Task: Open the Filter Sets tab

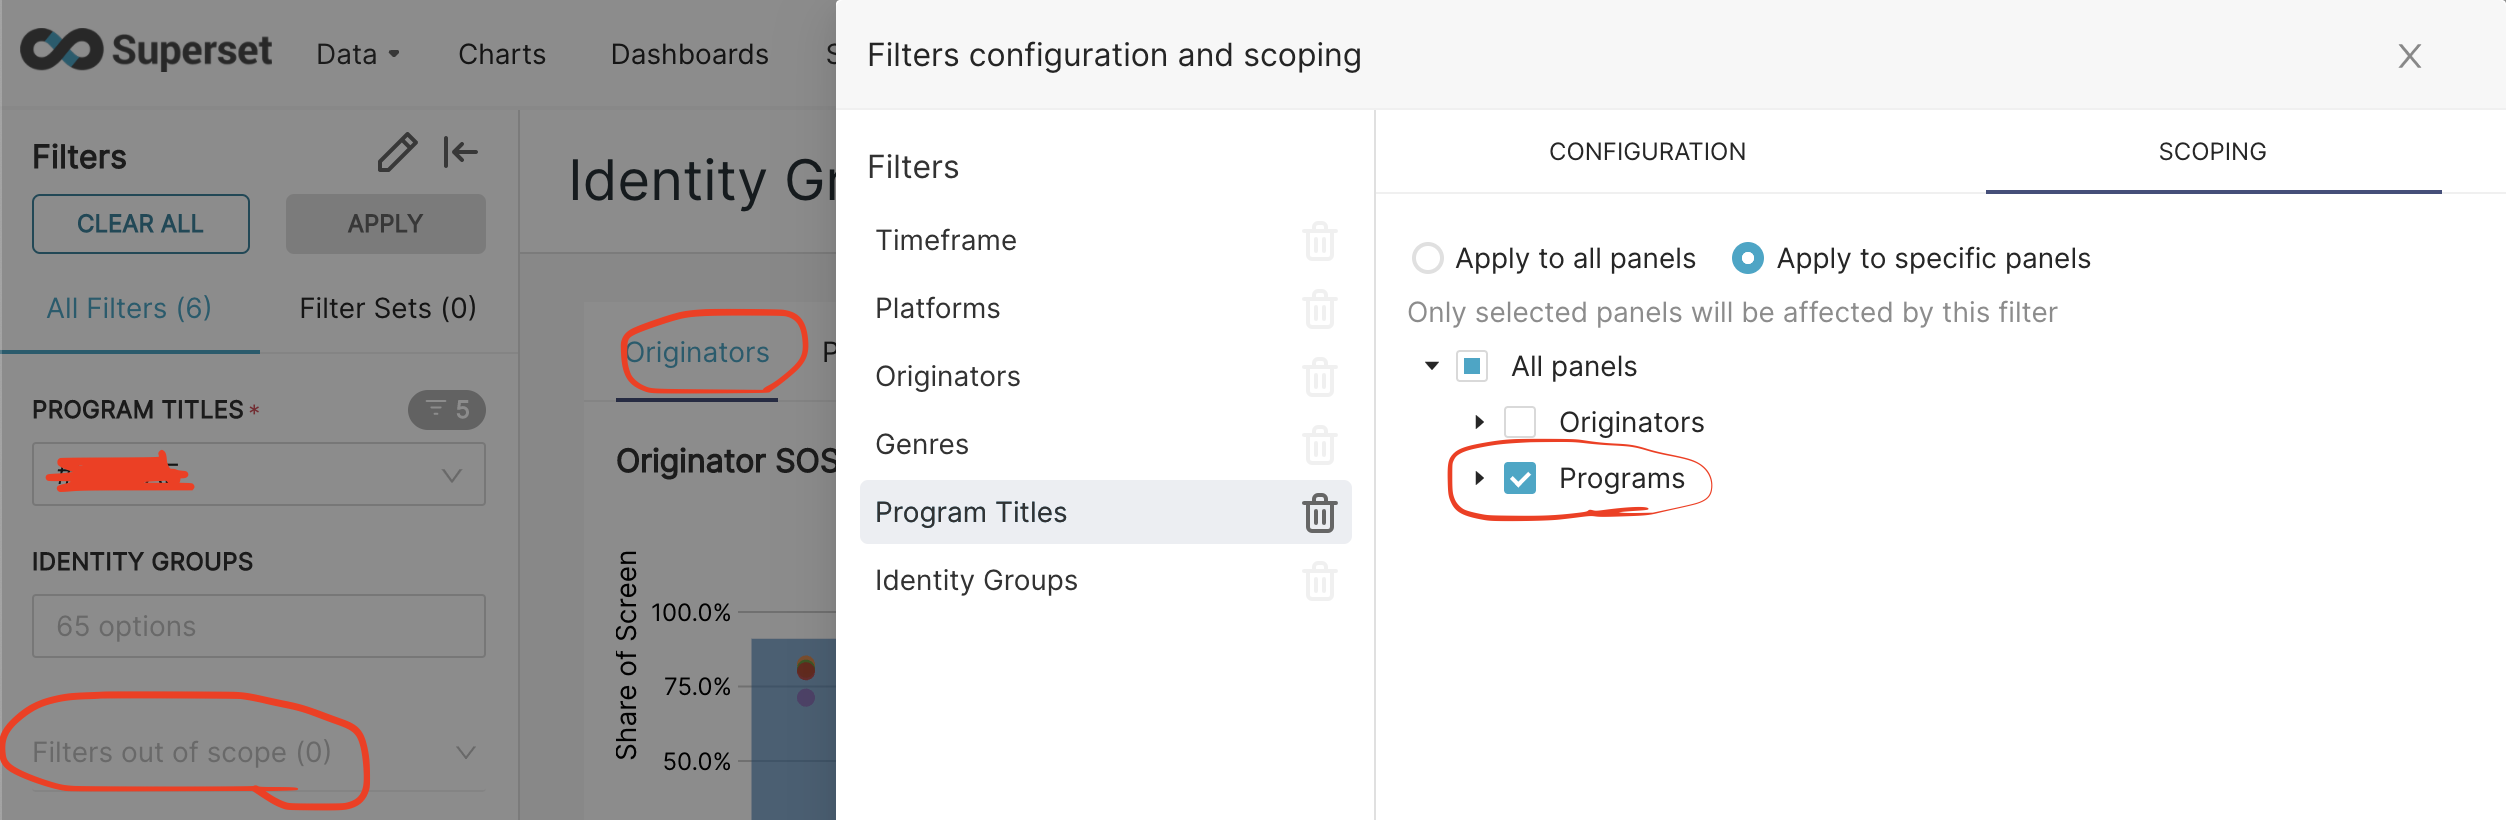Action: tap(388, 308)
